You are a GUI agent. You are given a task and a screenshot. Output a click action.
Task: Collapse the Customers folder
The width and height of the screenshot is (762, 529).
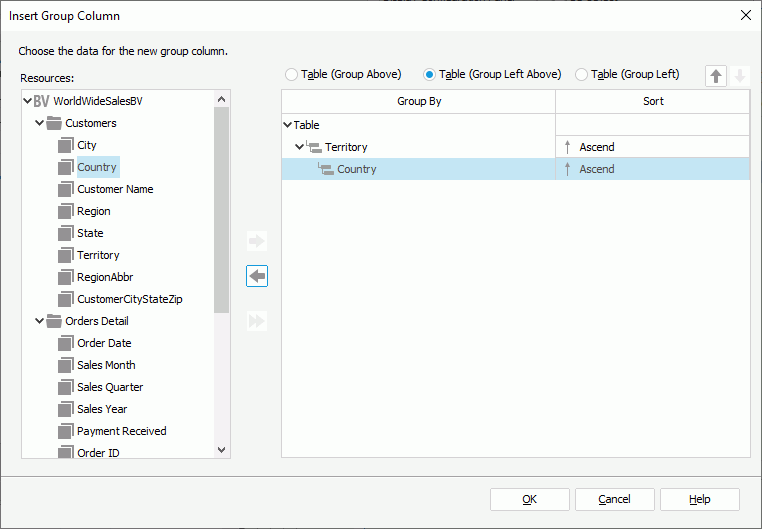[x=39, y=123]
